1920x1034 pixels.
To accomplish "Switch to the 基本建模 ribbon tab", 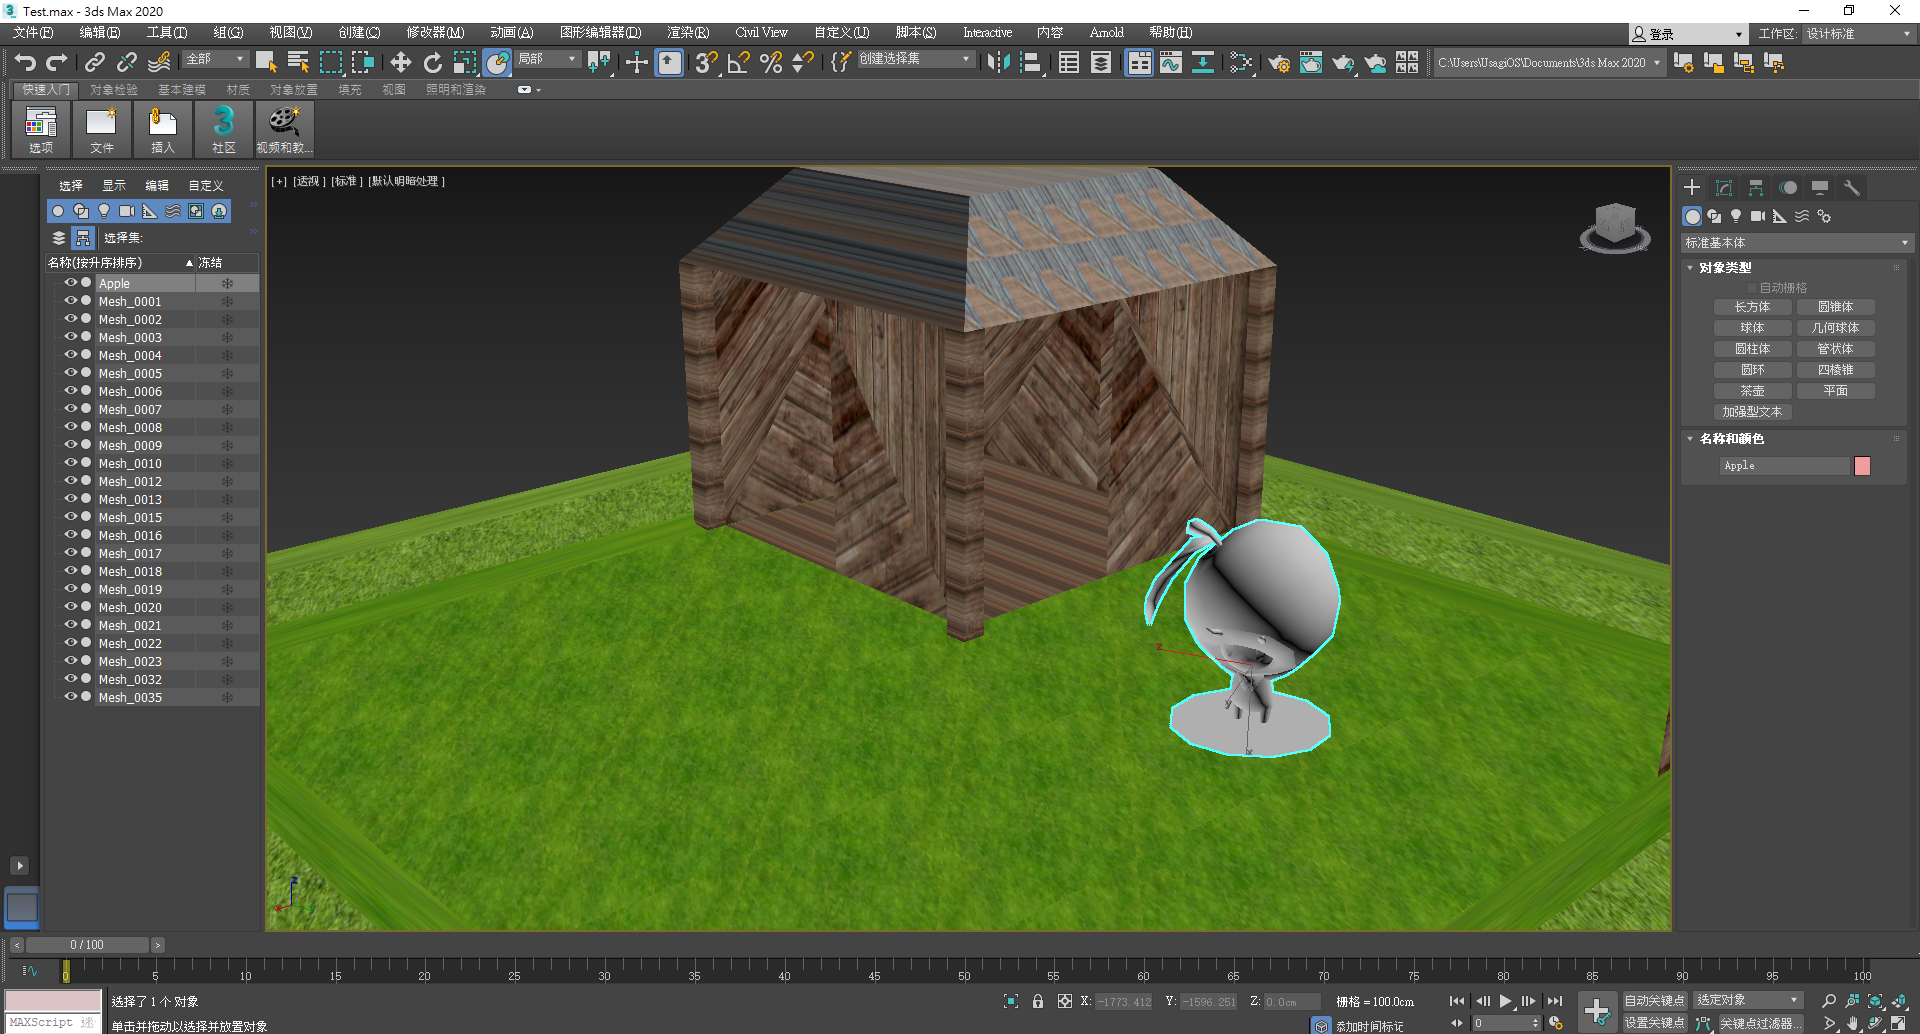I will (x=181, y=90).
